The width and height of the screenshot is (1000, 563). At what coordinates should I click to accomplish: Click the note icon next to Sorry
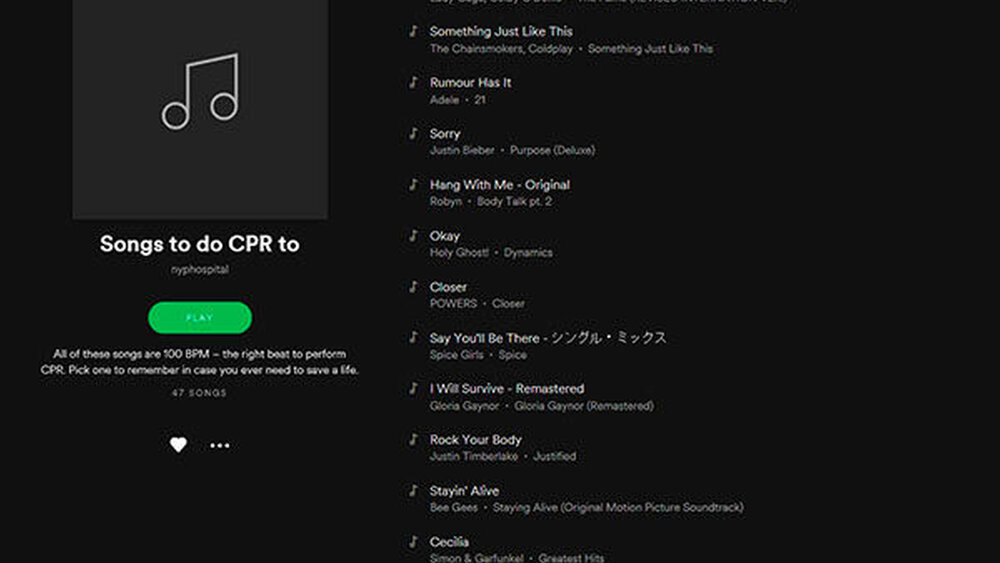[x=413, y=133]
